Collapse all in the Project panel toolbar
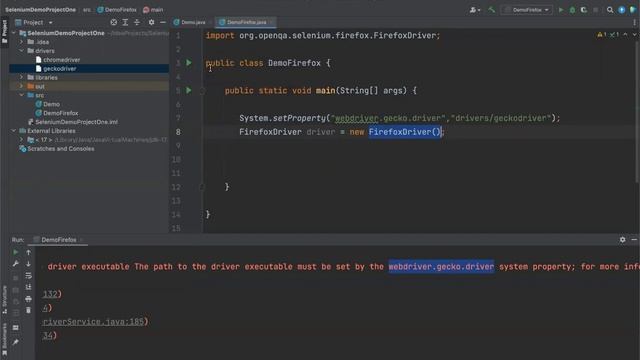The width and height of the screenshot is (640, 360). pos(137,22)
